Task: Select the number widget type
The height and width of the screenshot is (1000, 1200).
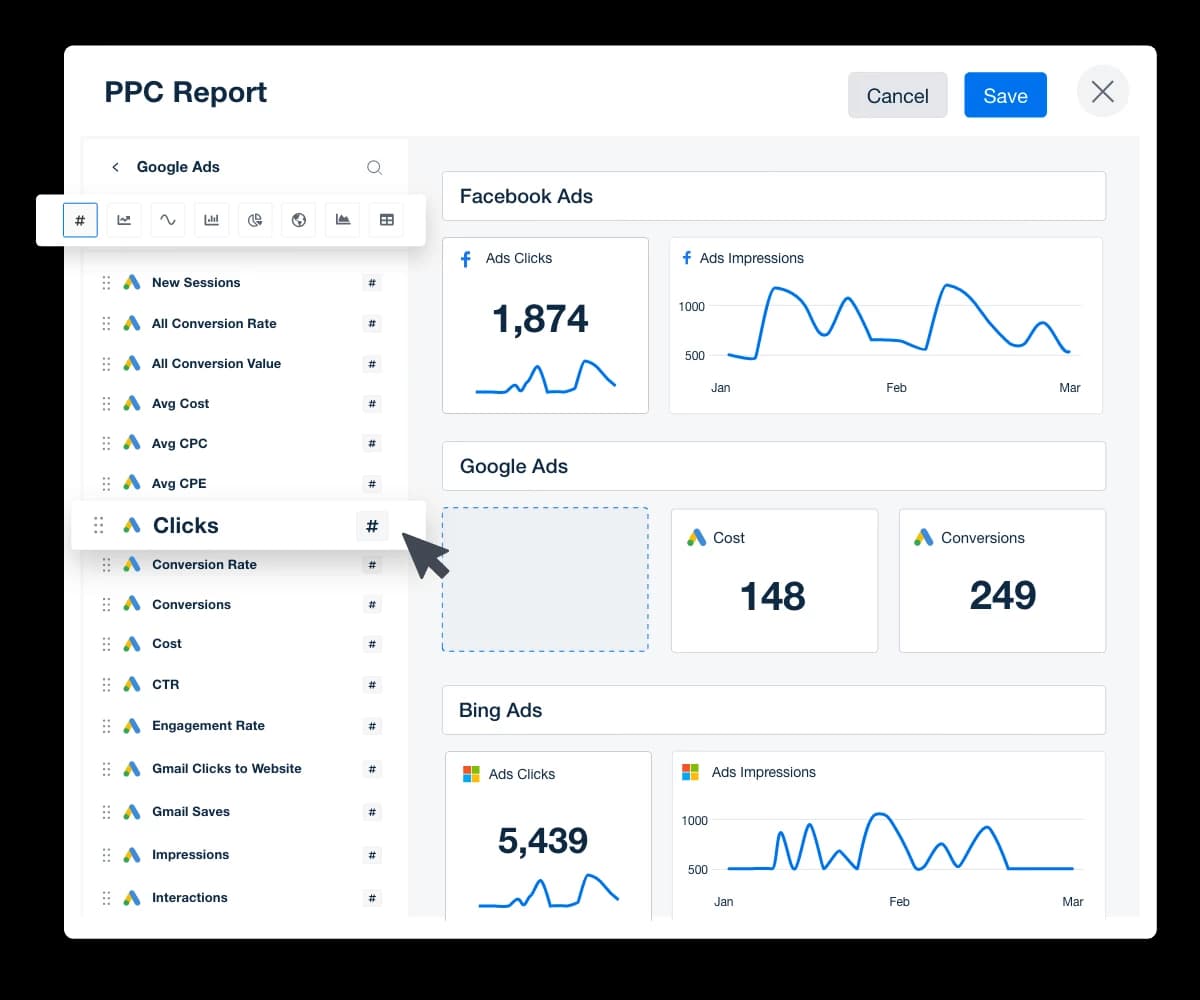Action: (80, 220)
